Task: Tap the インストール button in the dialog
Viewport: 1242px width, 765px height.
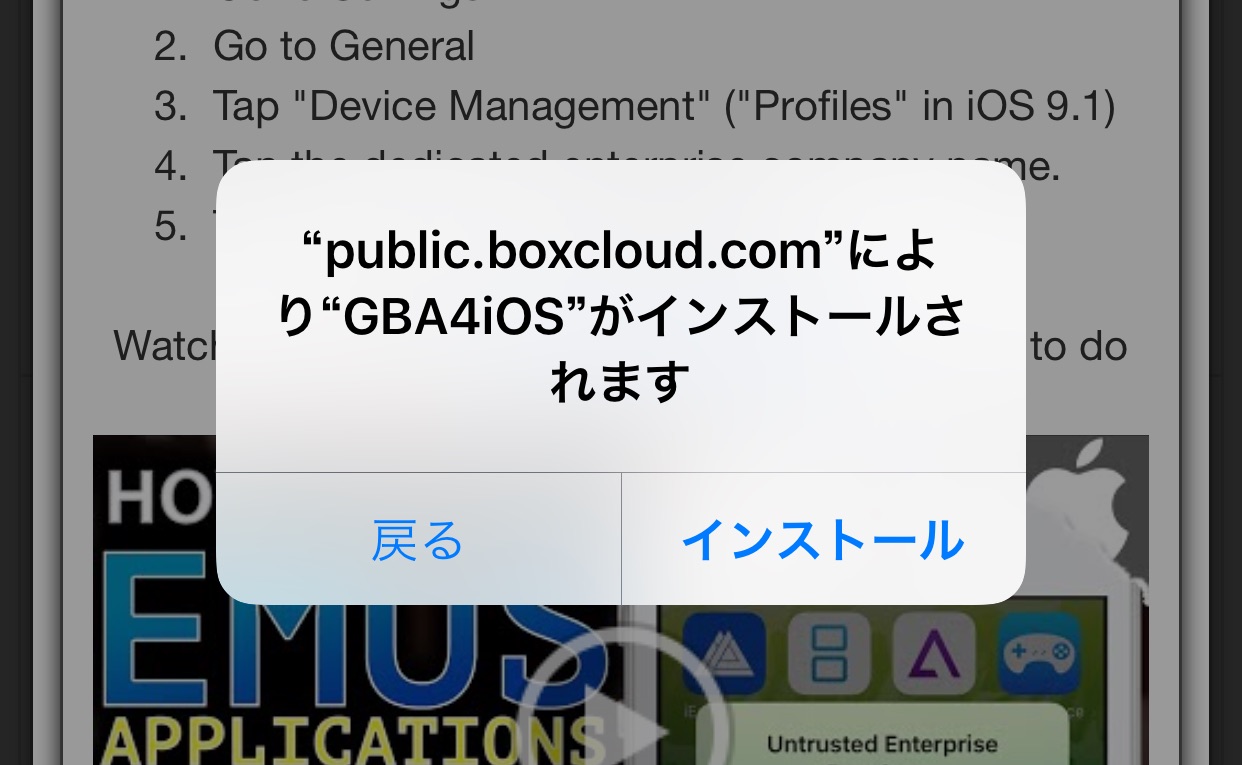Action: point(823,540)
